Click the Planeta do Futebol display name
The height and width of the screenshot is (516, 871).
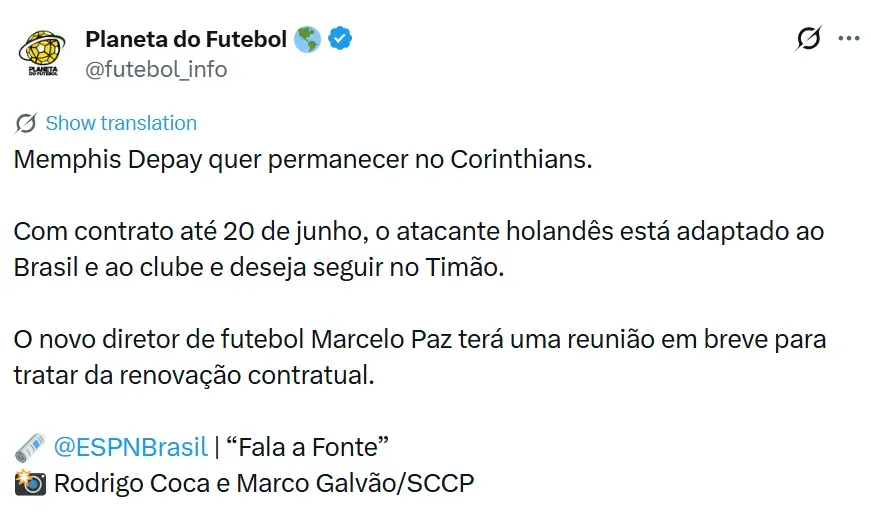(187, 39)
